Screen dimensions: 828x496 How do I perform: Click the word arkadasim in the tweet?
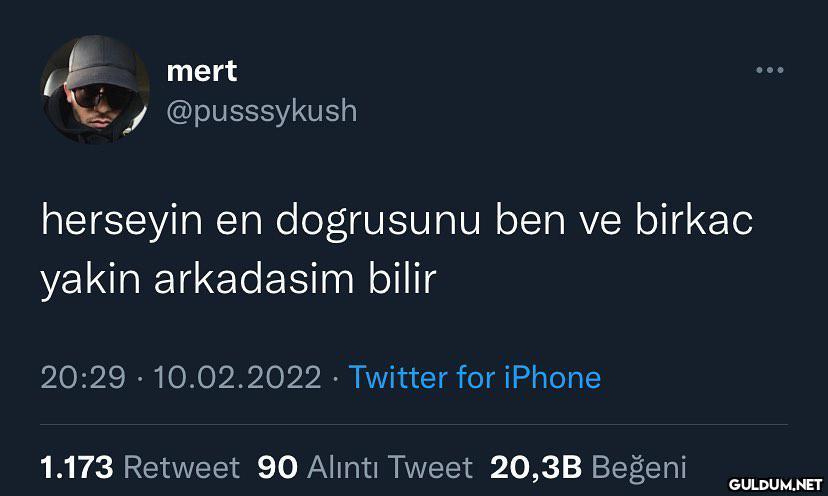coord(254,279)
